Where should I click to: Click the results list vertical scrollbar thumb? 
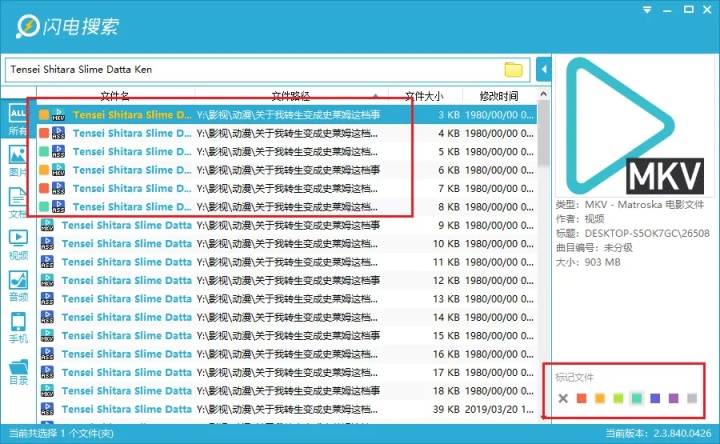544,133
